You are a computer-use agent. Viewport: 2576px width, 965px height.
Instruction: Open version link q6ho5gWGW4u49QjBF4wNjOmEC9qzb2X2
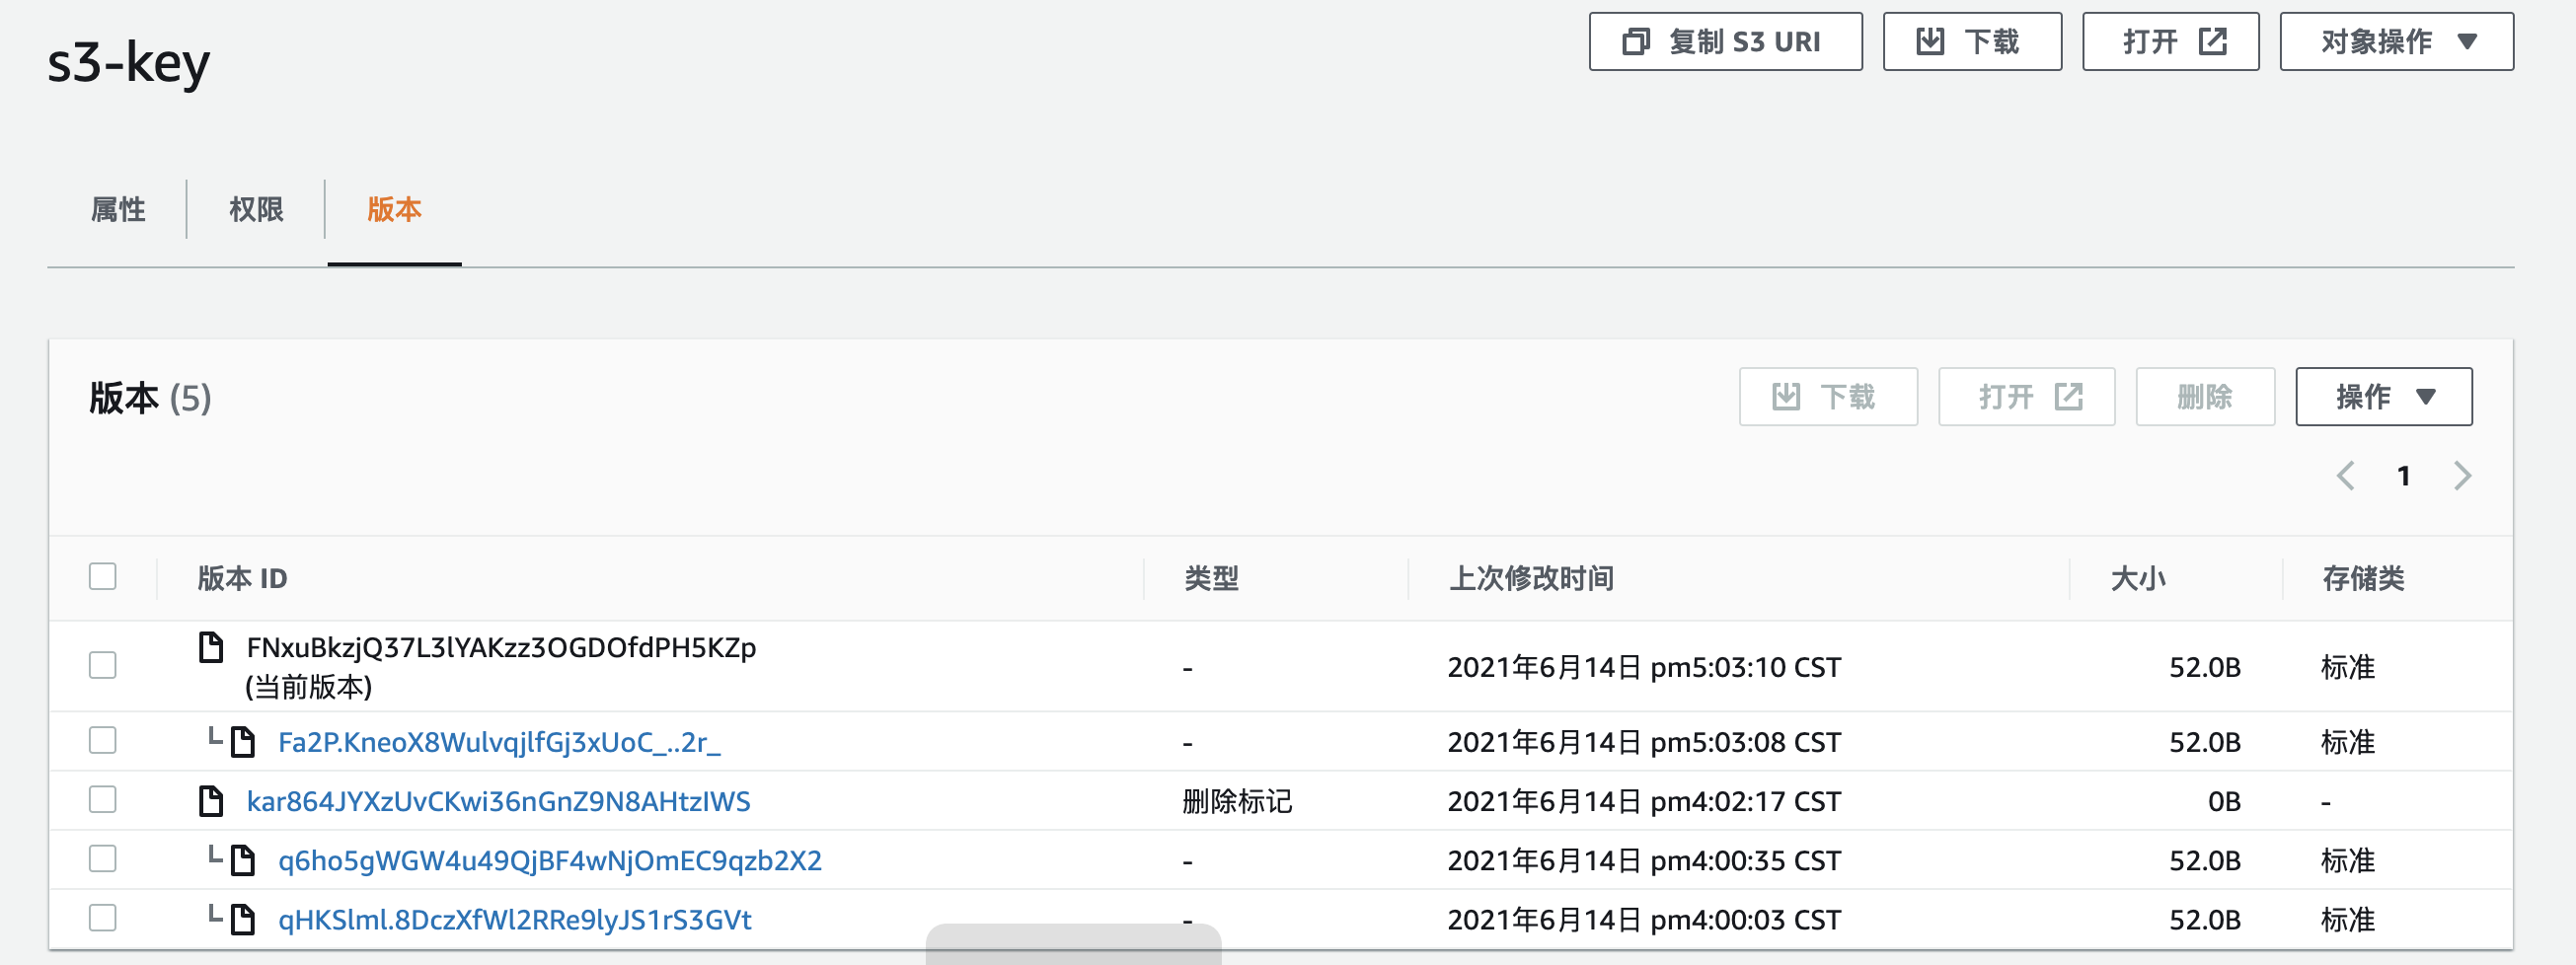tap(549, 860)
